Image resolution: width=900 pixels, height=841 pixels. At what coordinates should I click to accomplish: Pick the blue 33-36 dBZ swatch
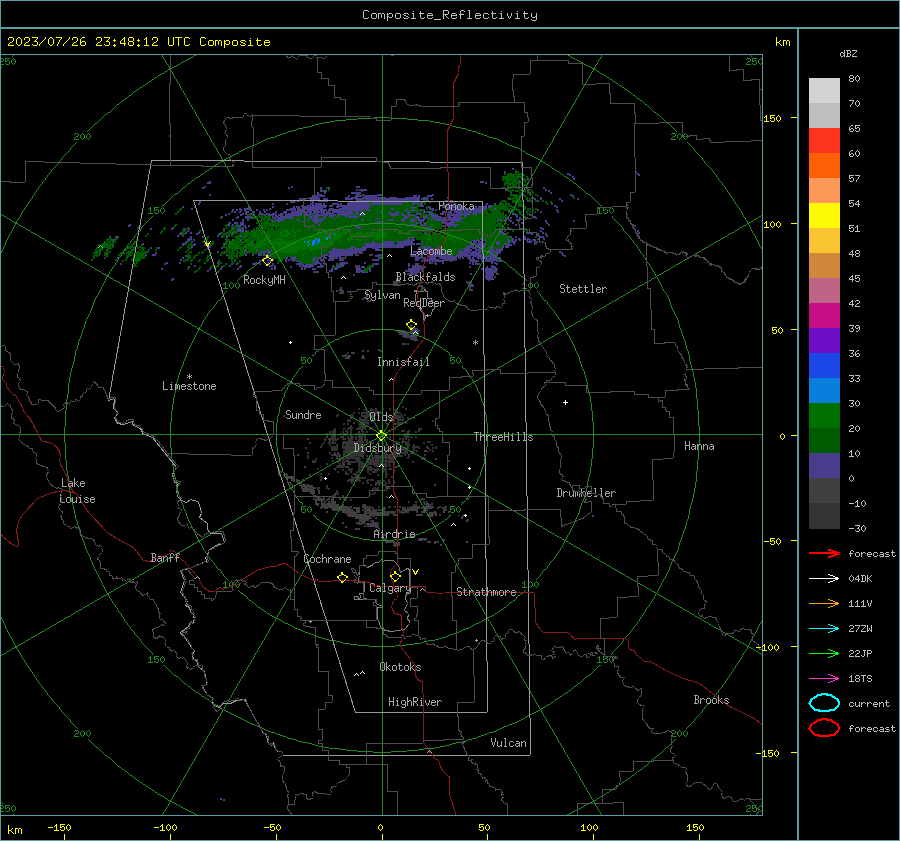coord(824,366)
